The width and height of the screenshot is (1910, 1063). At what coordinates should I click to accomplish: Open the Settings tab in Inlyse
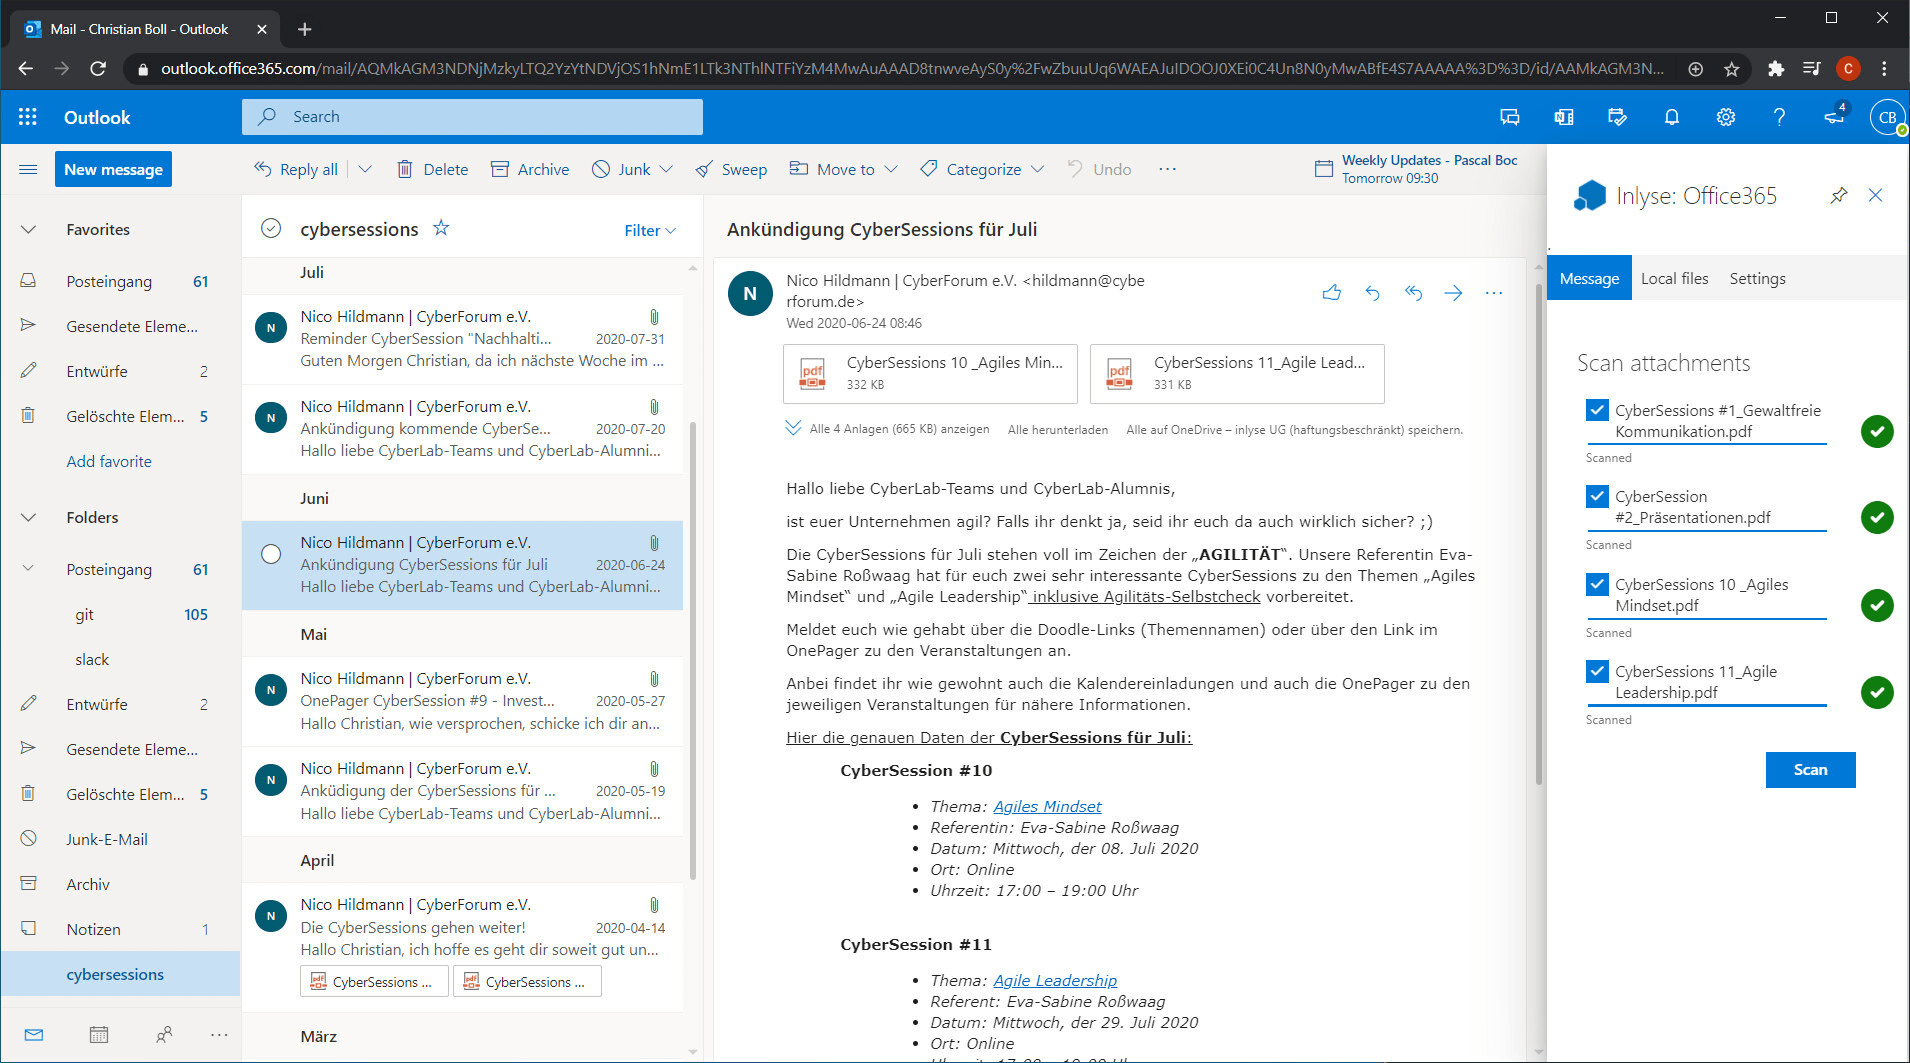tap(1757, 279)
